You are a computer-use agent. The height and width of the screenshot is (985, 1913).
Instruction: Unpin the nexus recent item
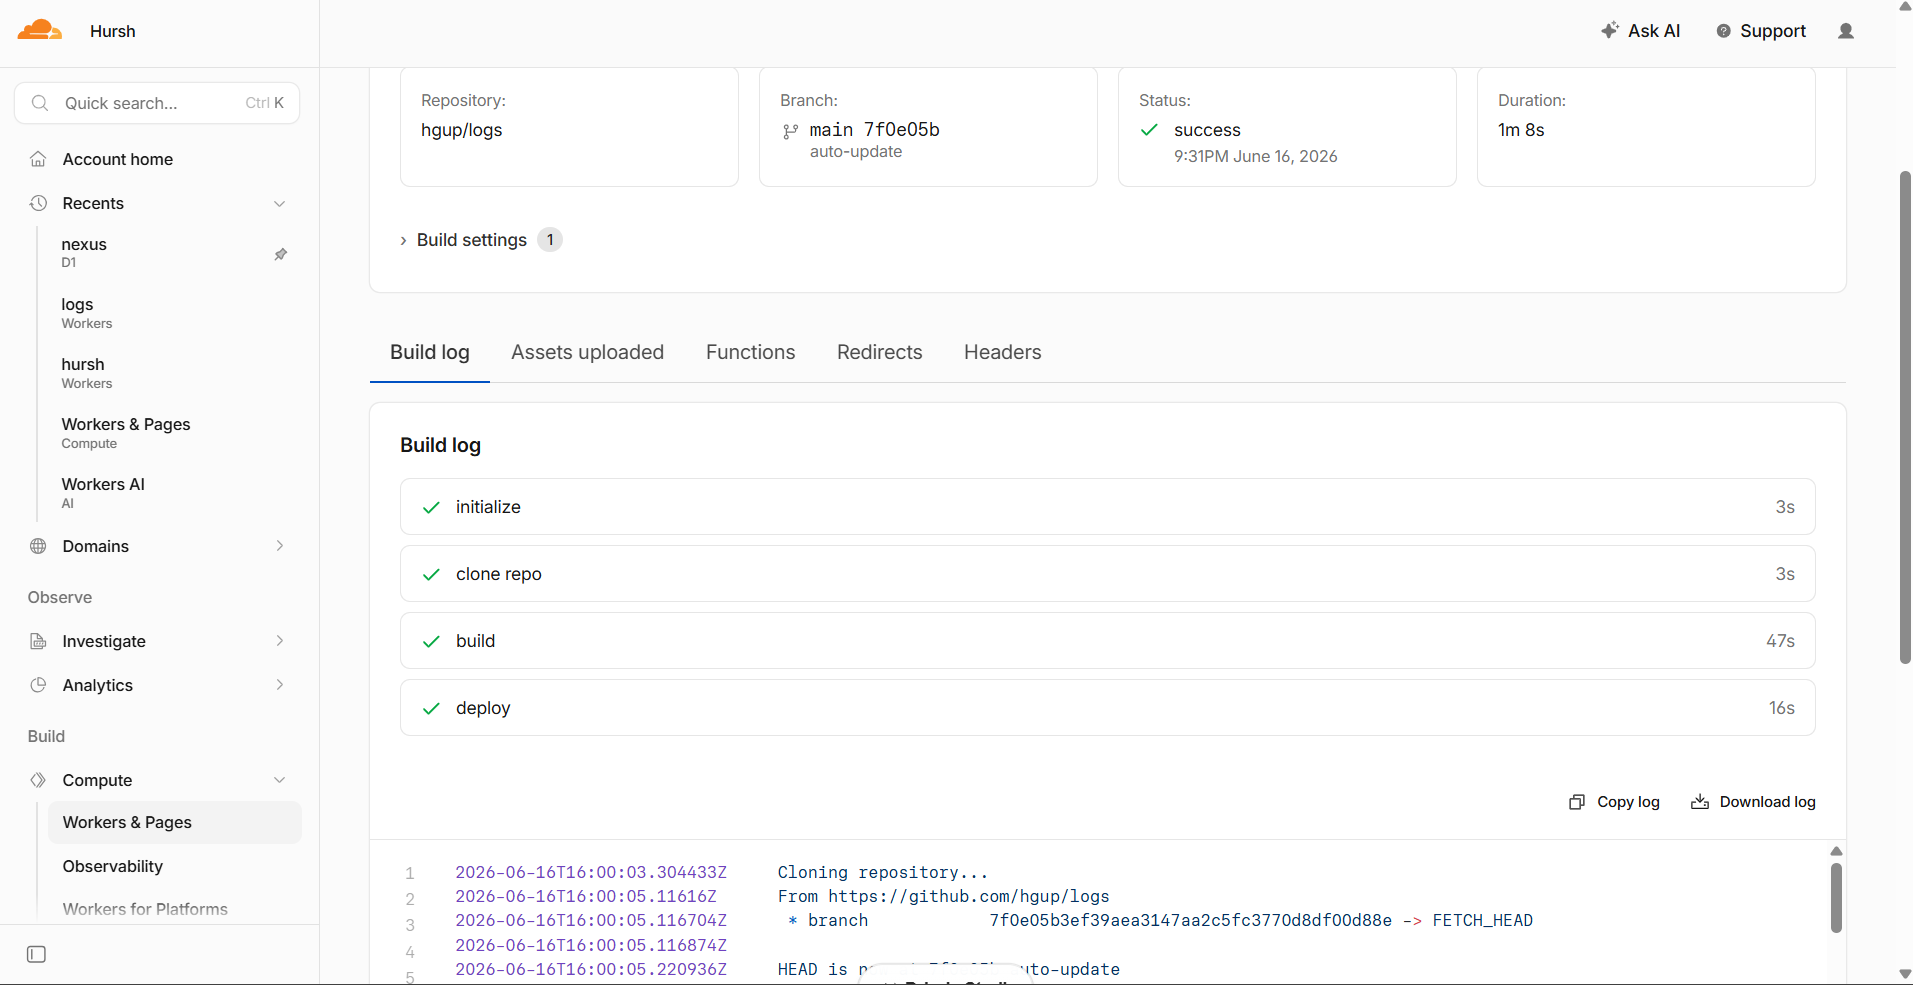tap(281, 254)
